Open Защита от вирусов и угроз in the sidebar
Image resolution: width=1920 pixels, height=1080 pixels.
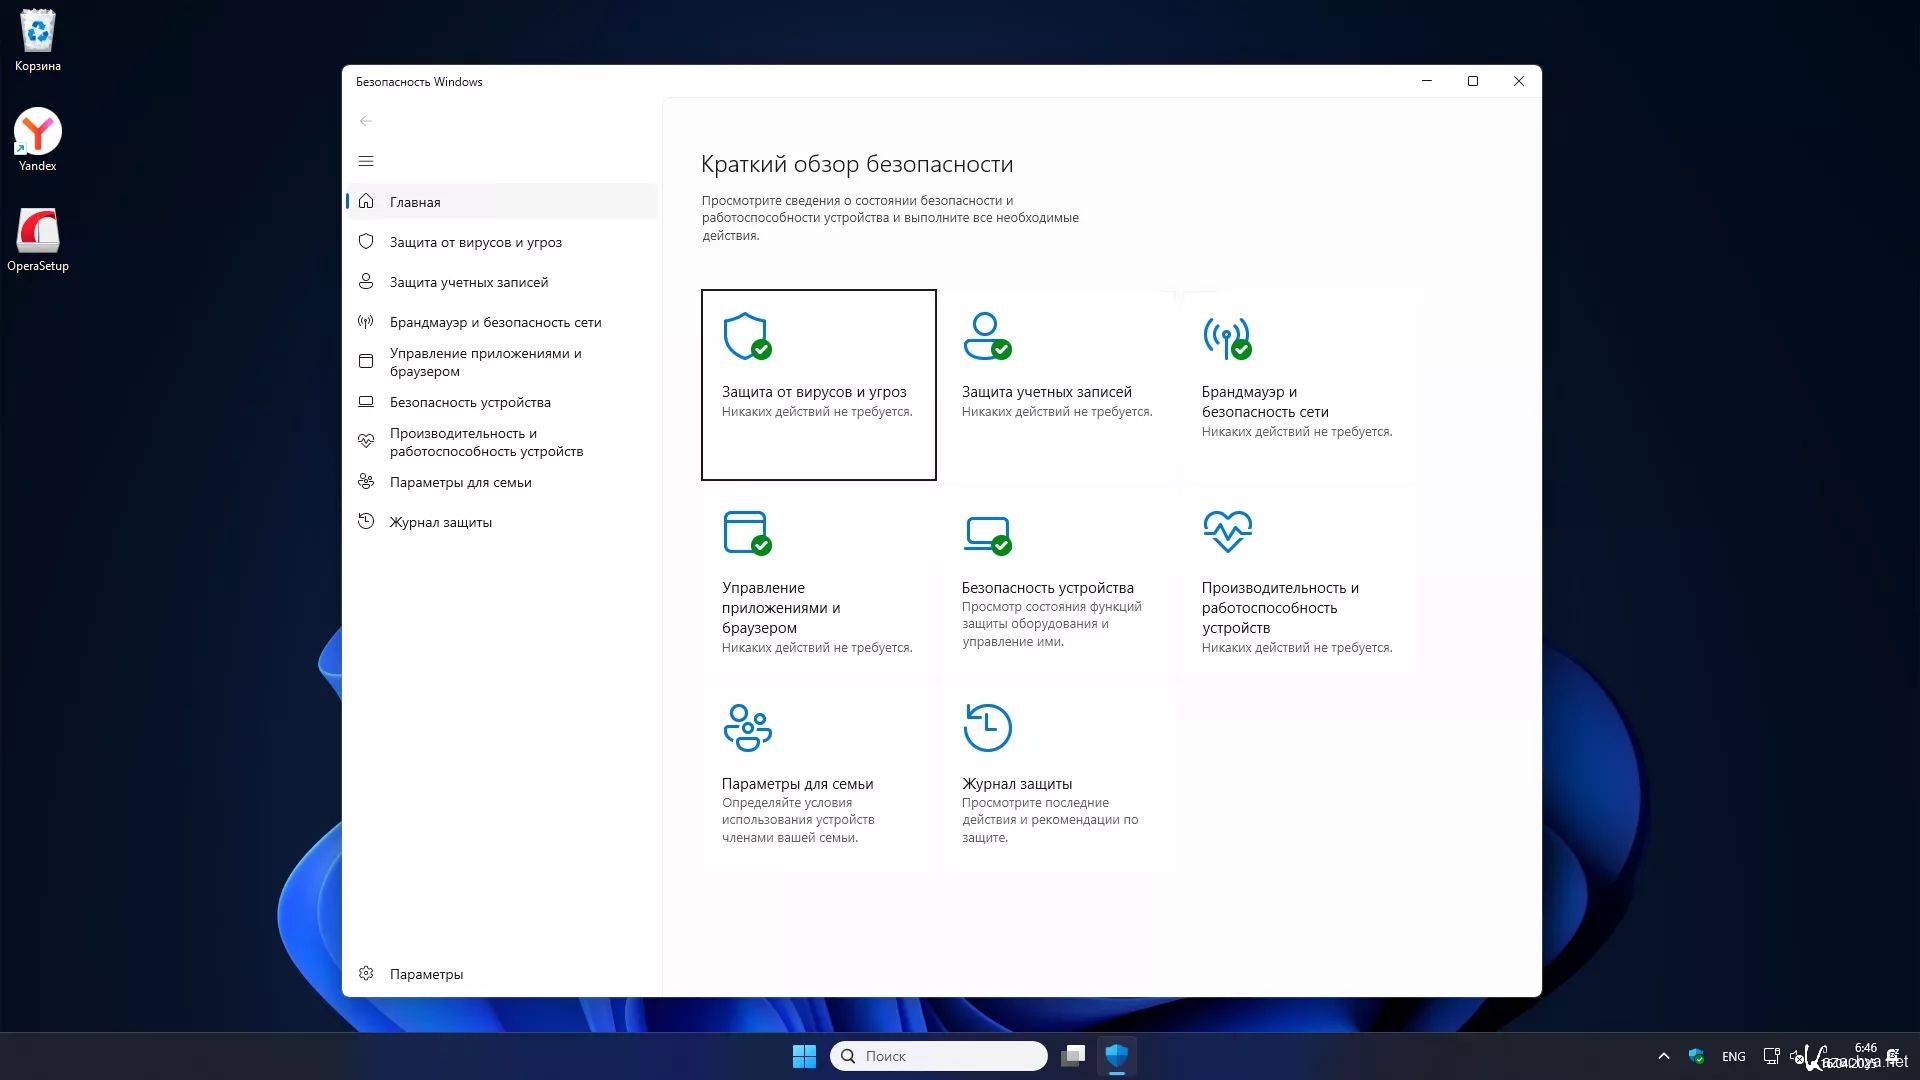click(x=475, y=242)
